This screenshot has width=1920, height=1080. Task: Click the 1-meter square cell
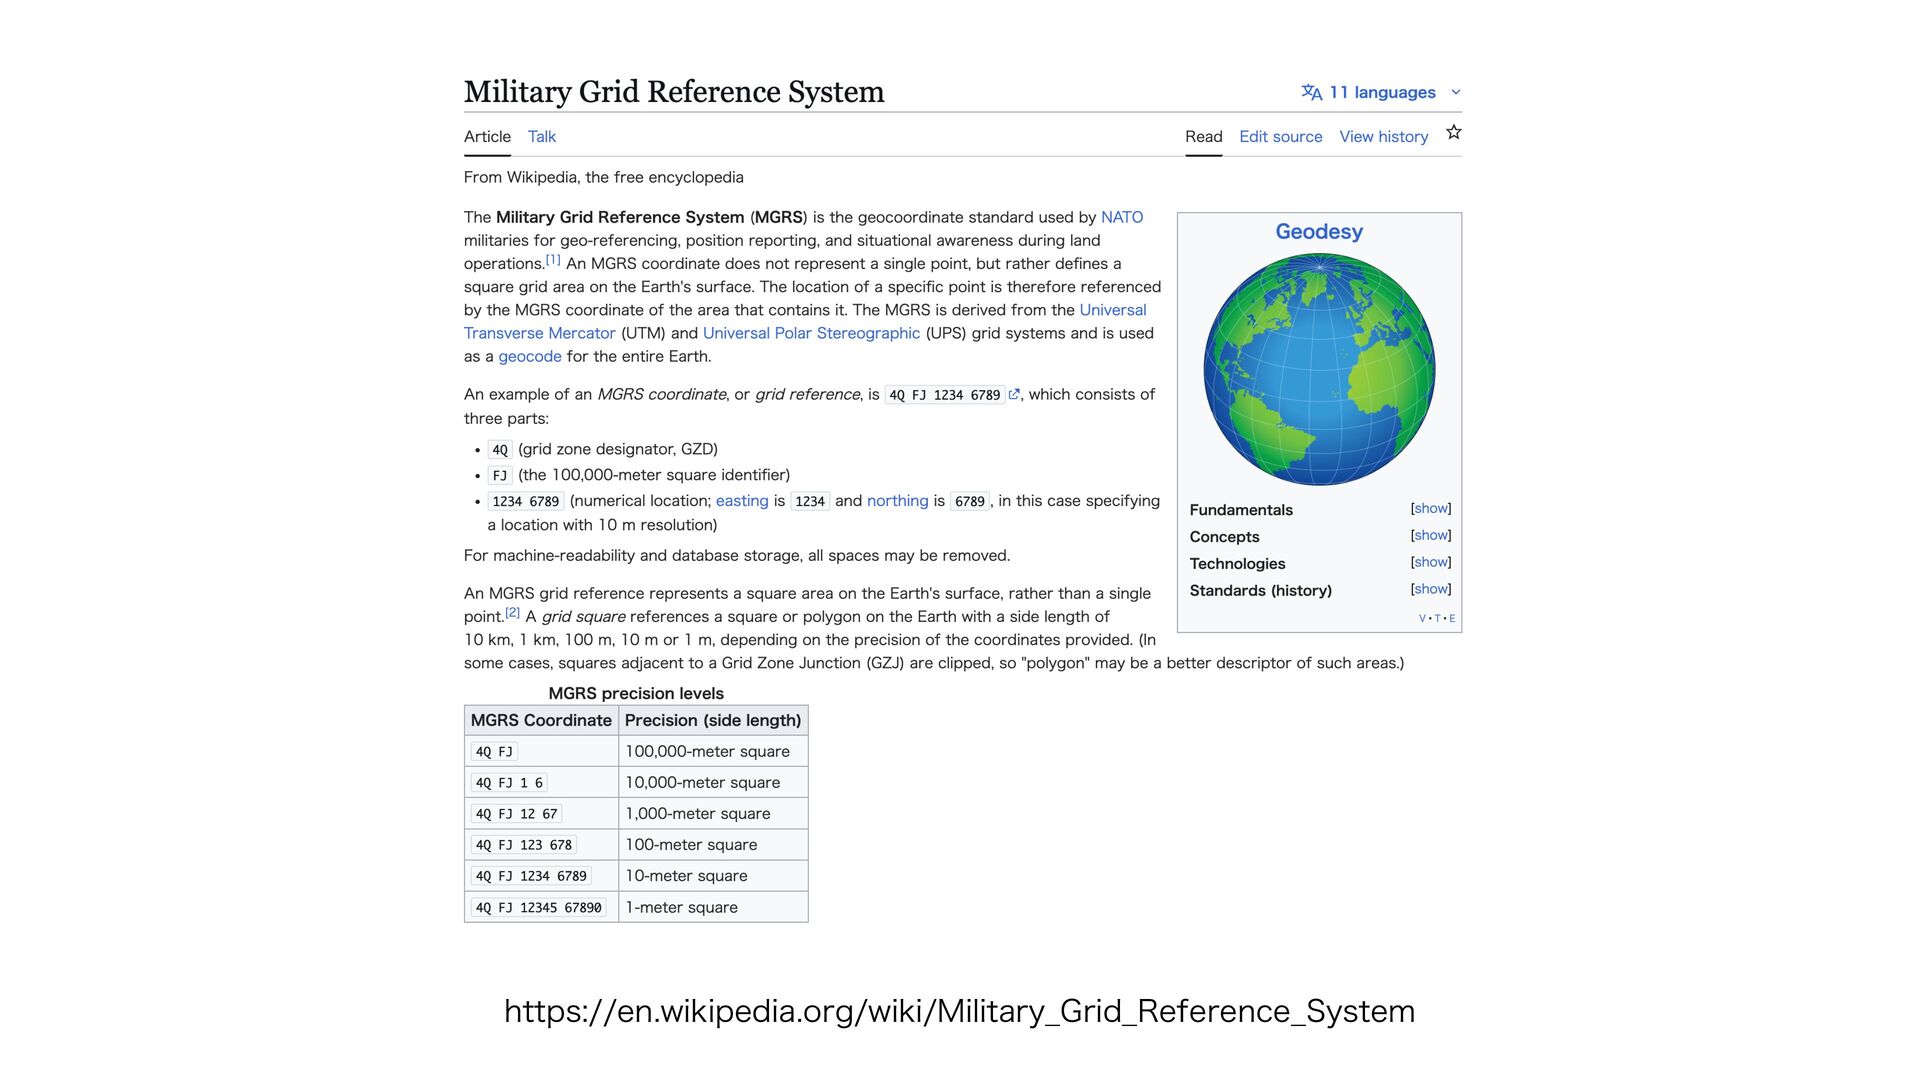coord(713,907)
